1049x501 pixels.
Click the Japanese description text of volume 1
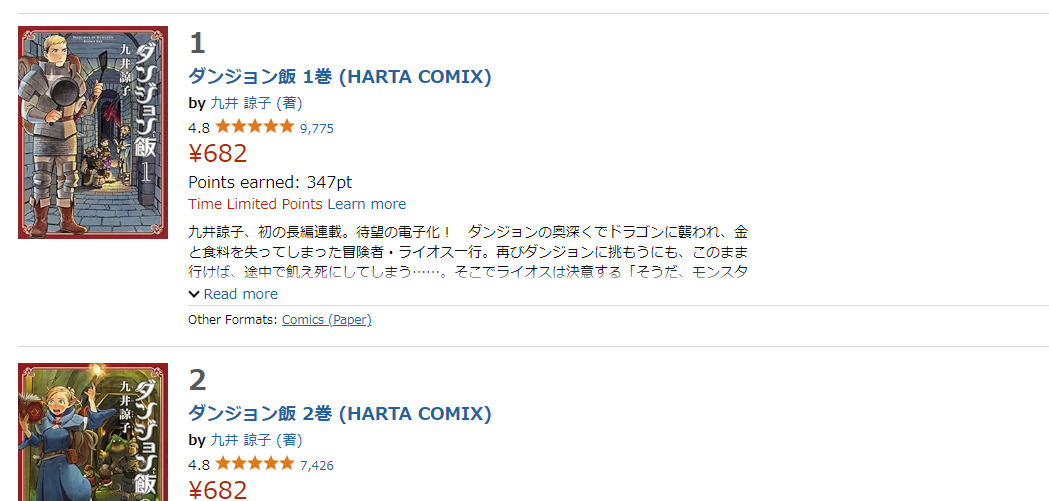pyautogui.click(x=467, y=251)
